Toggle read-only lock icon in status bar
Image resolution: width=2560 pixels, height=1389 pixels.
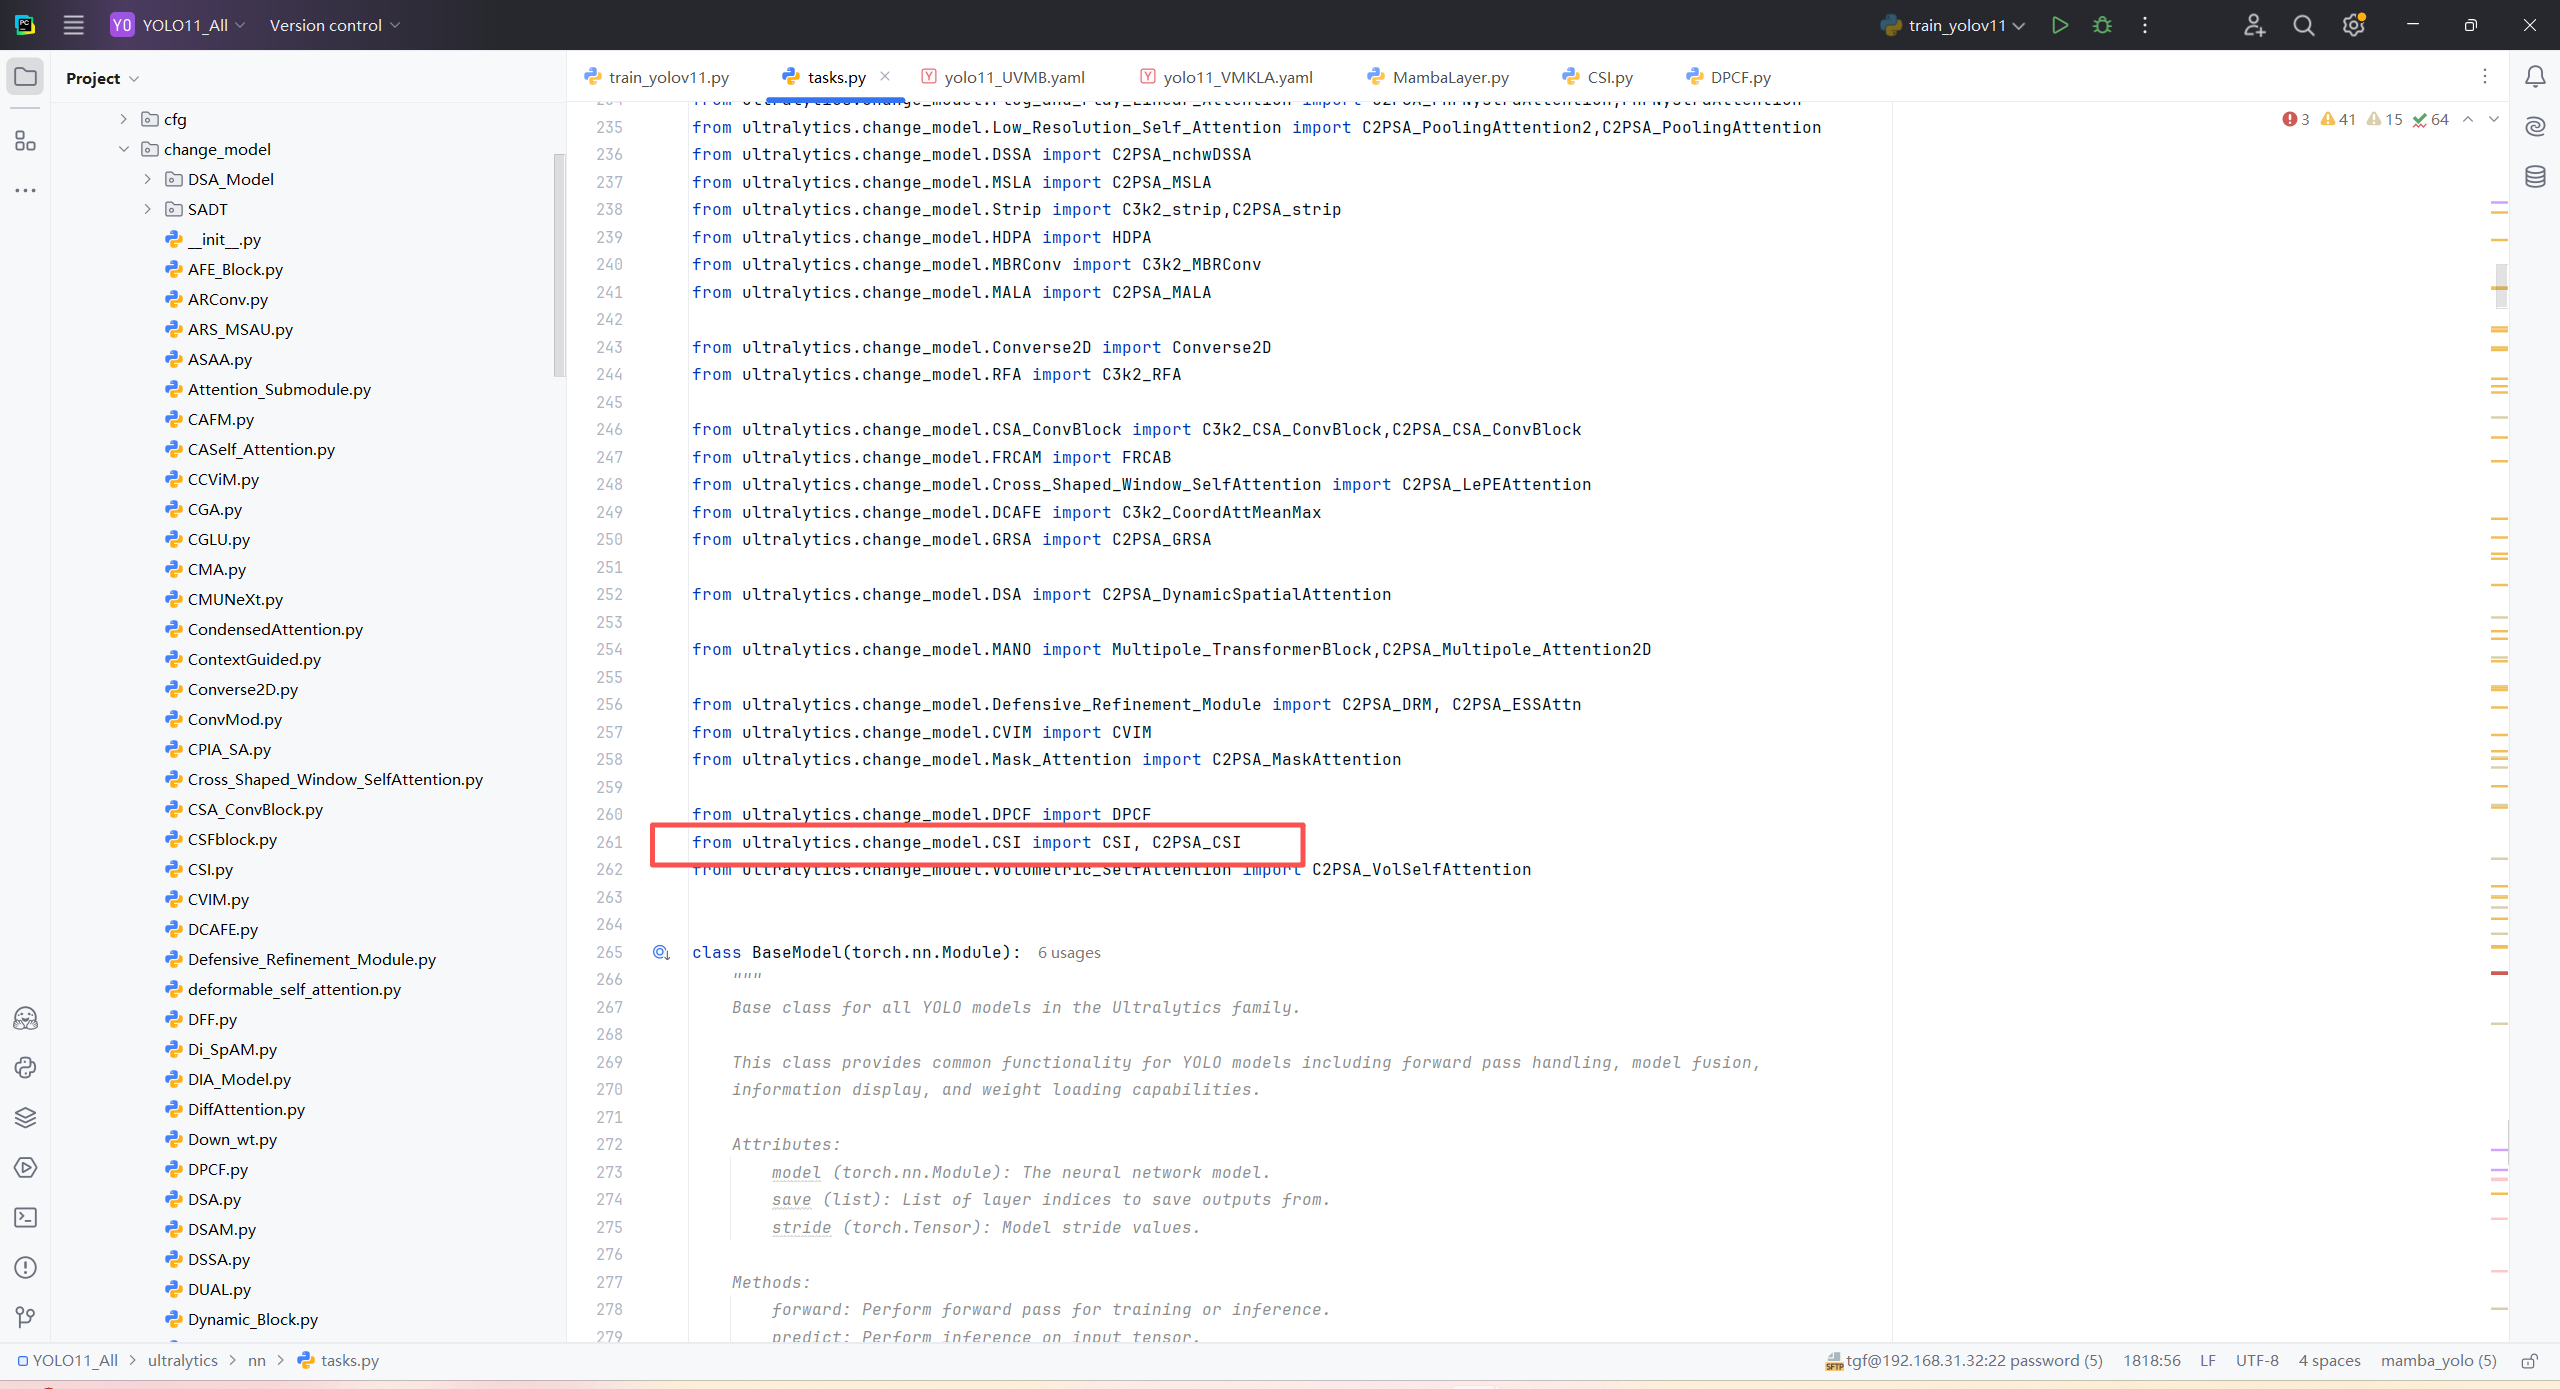click(2529, 1360)
